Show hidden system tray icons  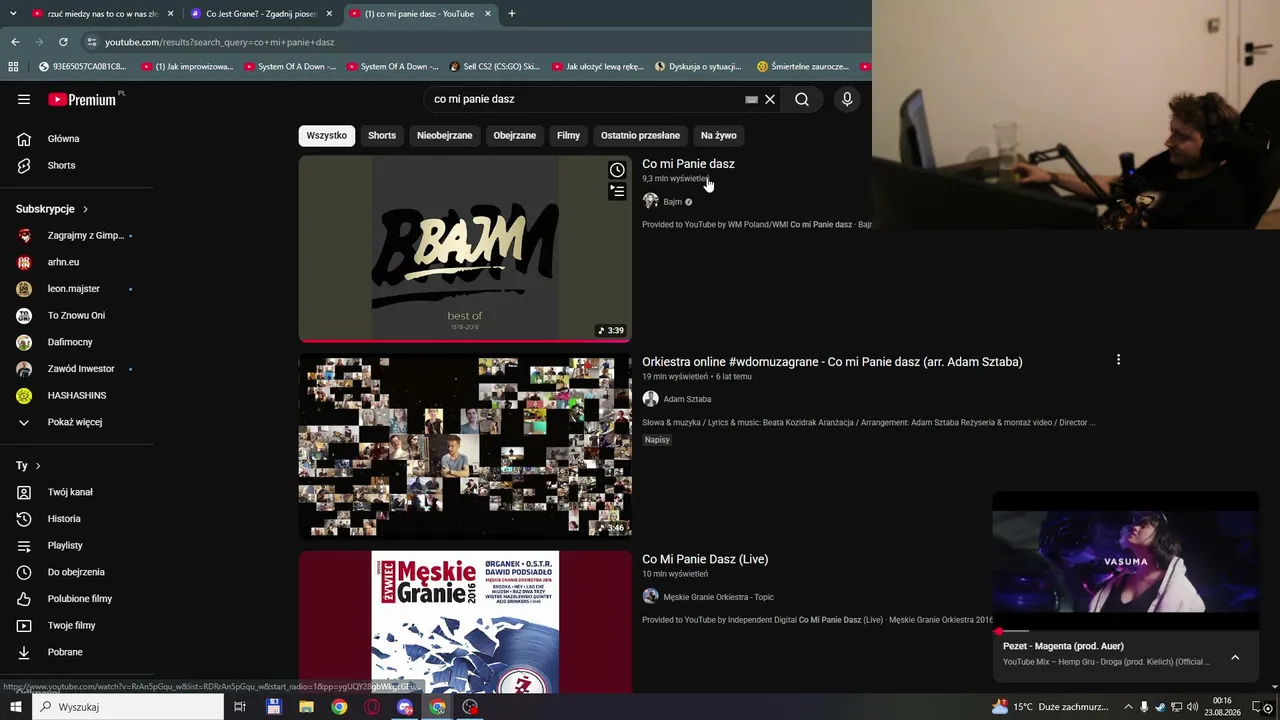tap(1128, 707)
